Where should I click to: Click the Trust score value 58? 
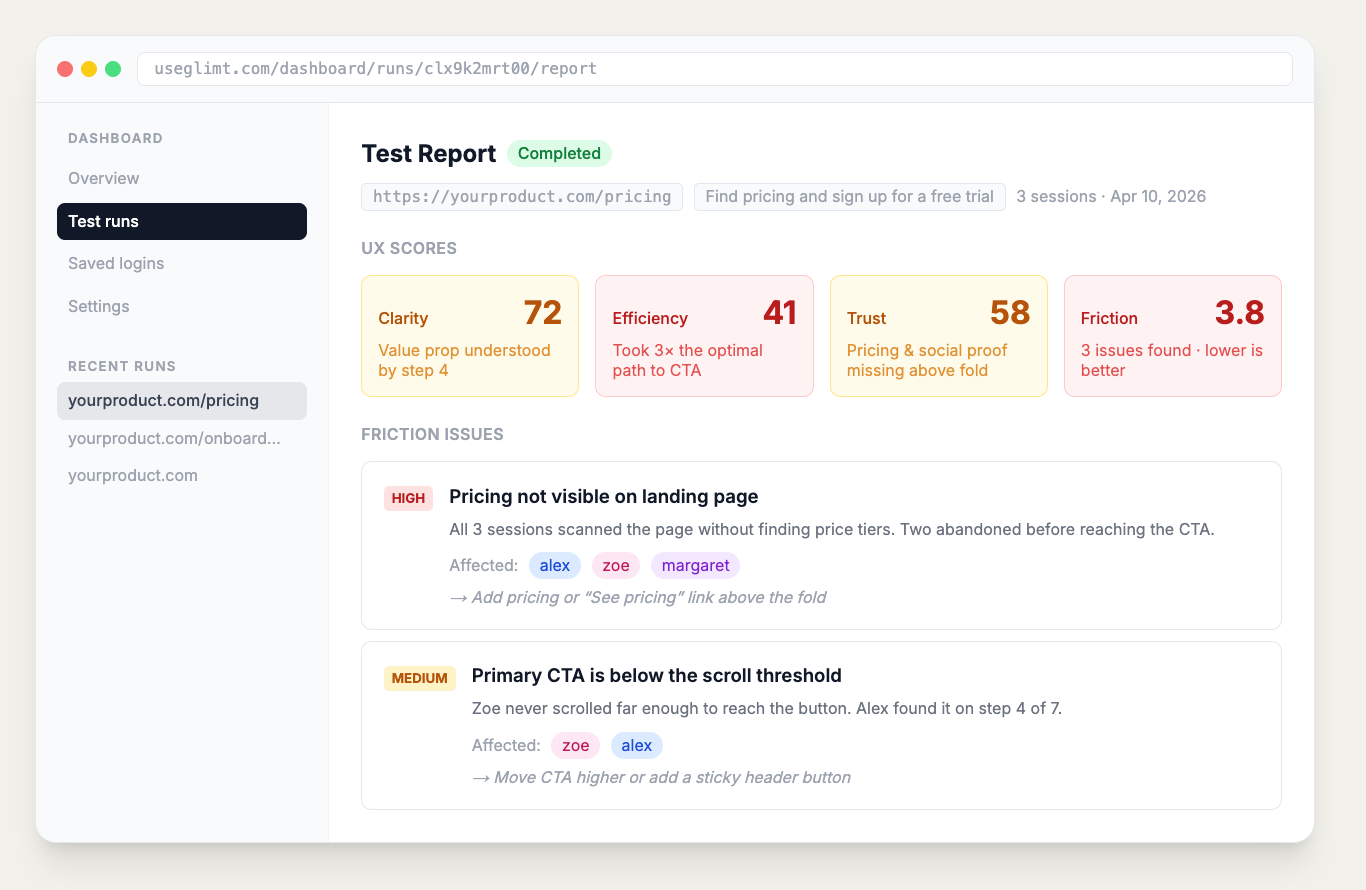tap(1010, 313)
